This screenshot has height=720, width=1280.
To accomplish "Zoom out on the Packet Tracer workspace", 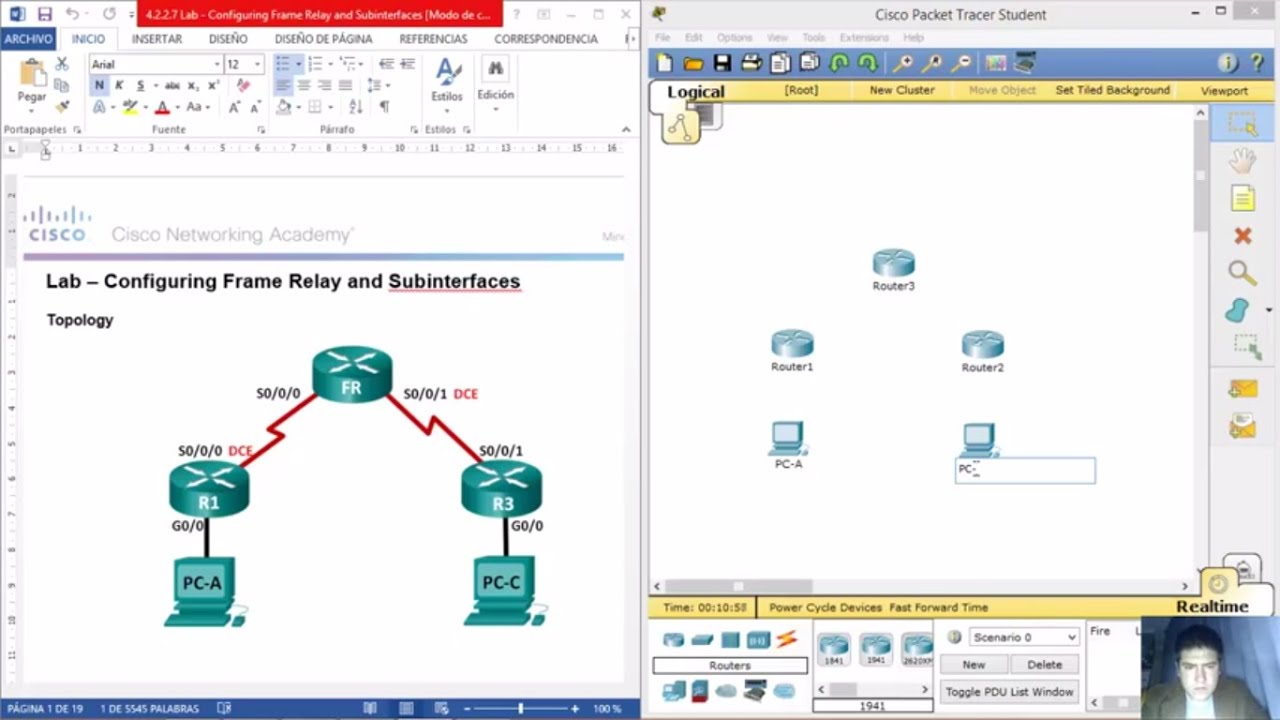I will point(961,63).
